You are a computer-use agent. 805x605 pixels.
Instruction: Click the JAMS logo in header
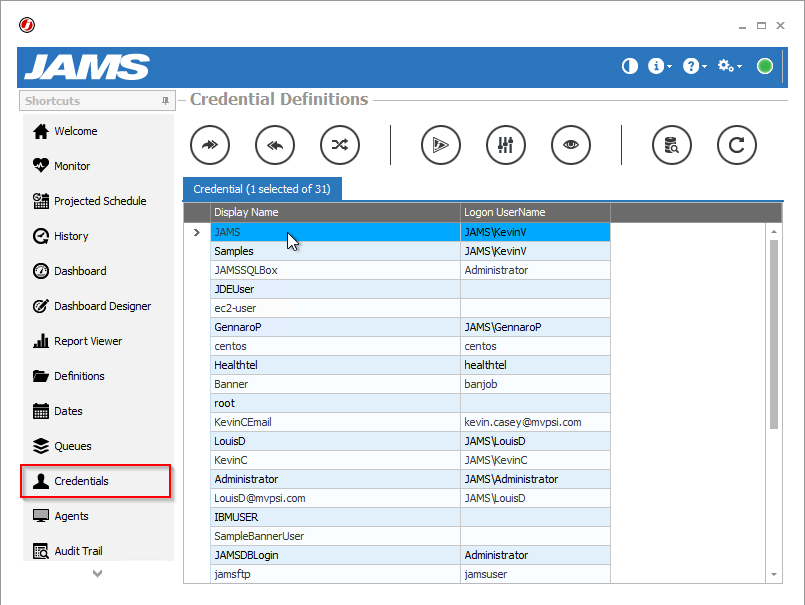tap(87, 67)
